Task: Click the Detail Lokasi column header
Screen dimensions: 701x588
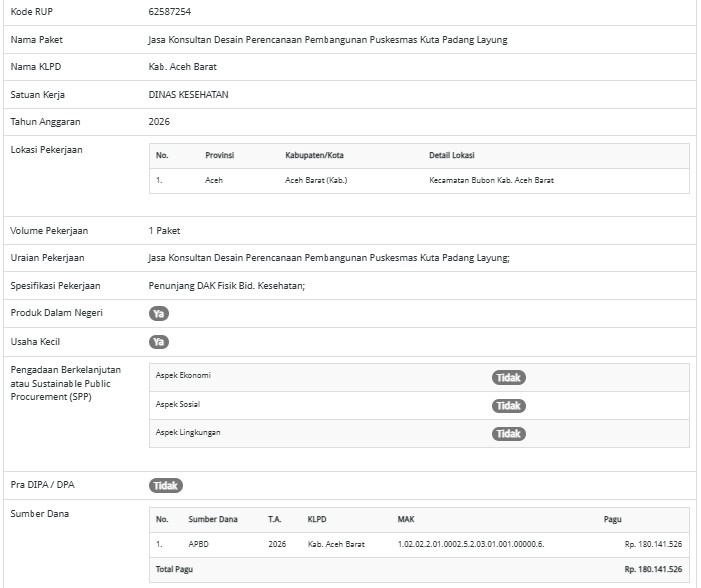Action: click(451, 155)
